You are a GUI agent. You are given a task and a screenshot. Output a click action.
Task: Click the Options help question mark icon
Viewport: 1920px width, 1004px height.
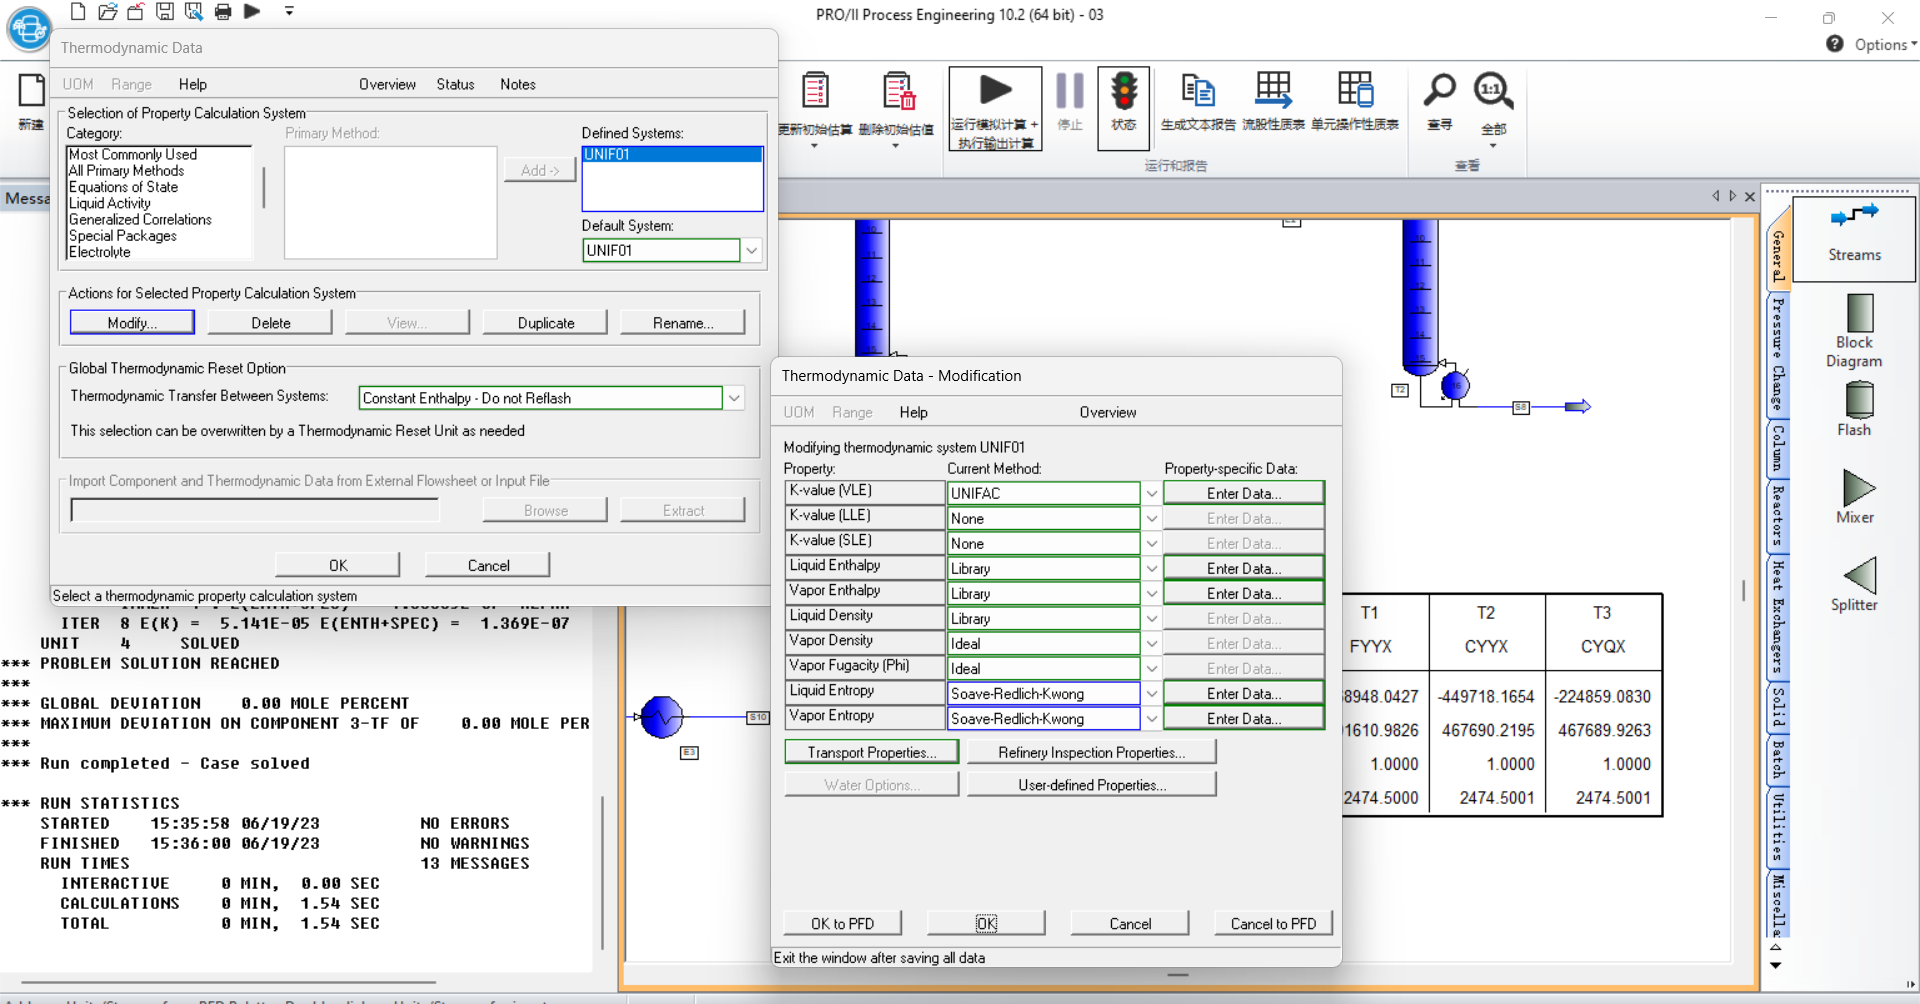point(1834,44)
